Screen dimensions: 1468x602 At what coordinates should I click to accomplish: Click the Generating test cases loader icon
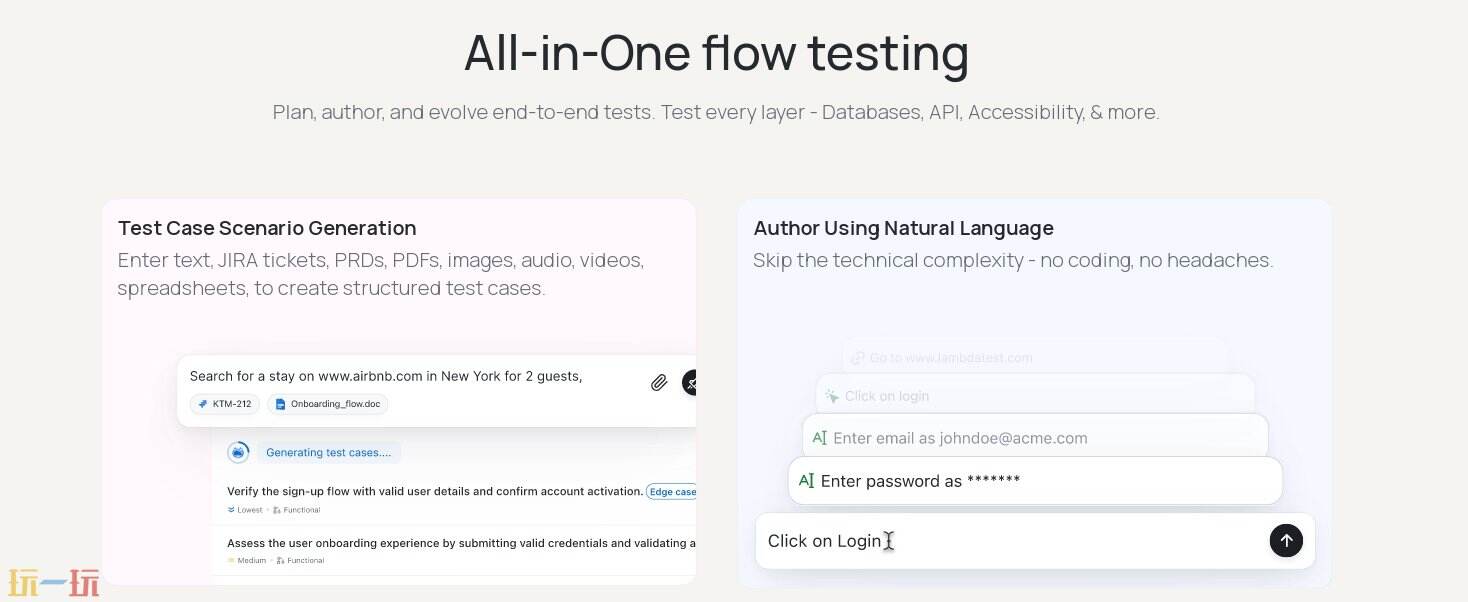(x=238, y=452)
